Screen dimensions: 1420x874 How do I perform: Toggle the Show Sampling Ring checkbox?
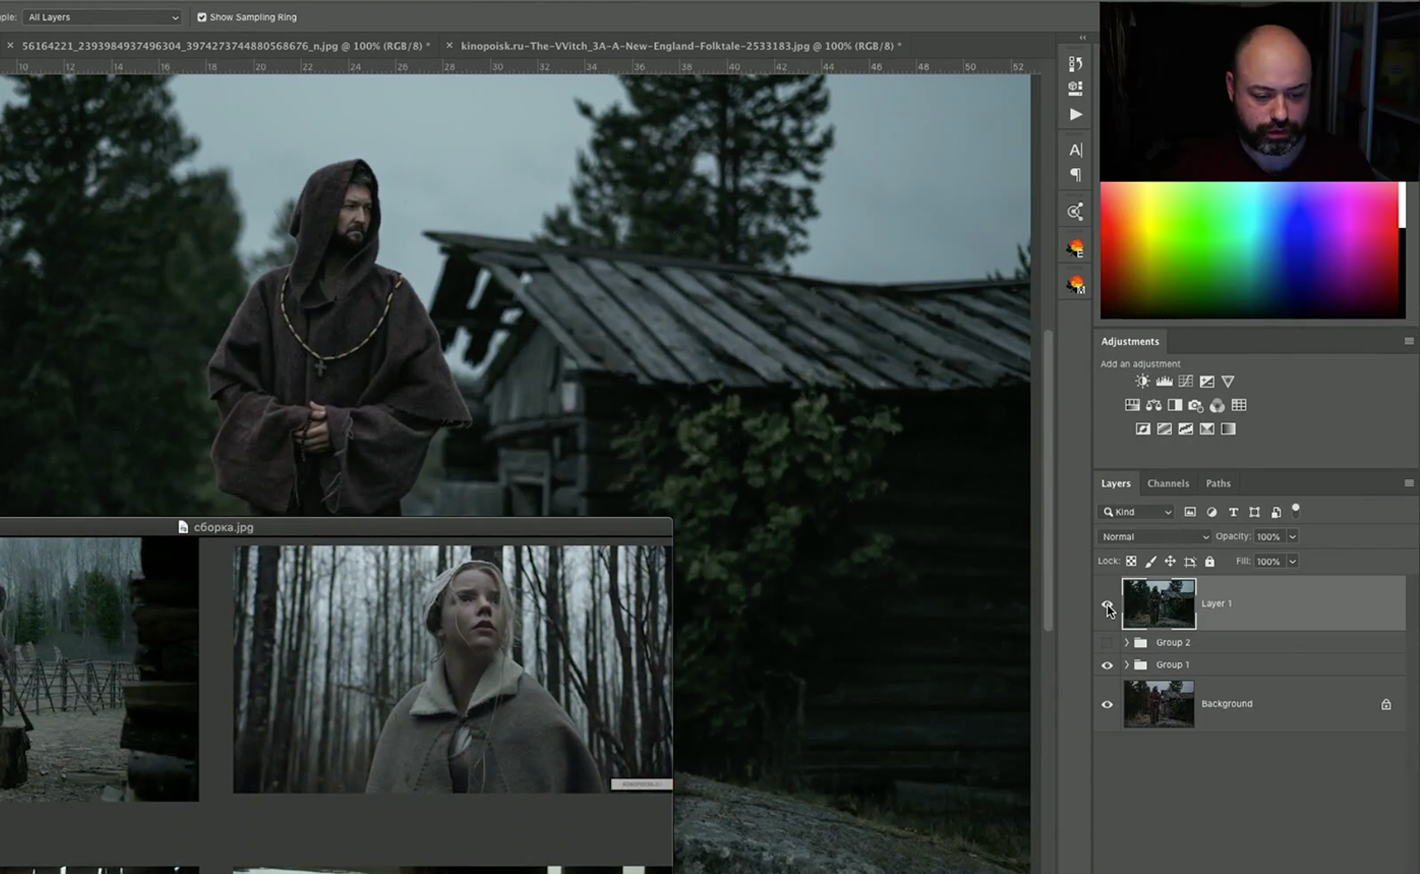(202, 17)
